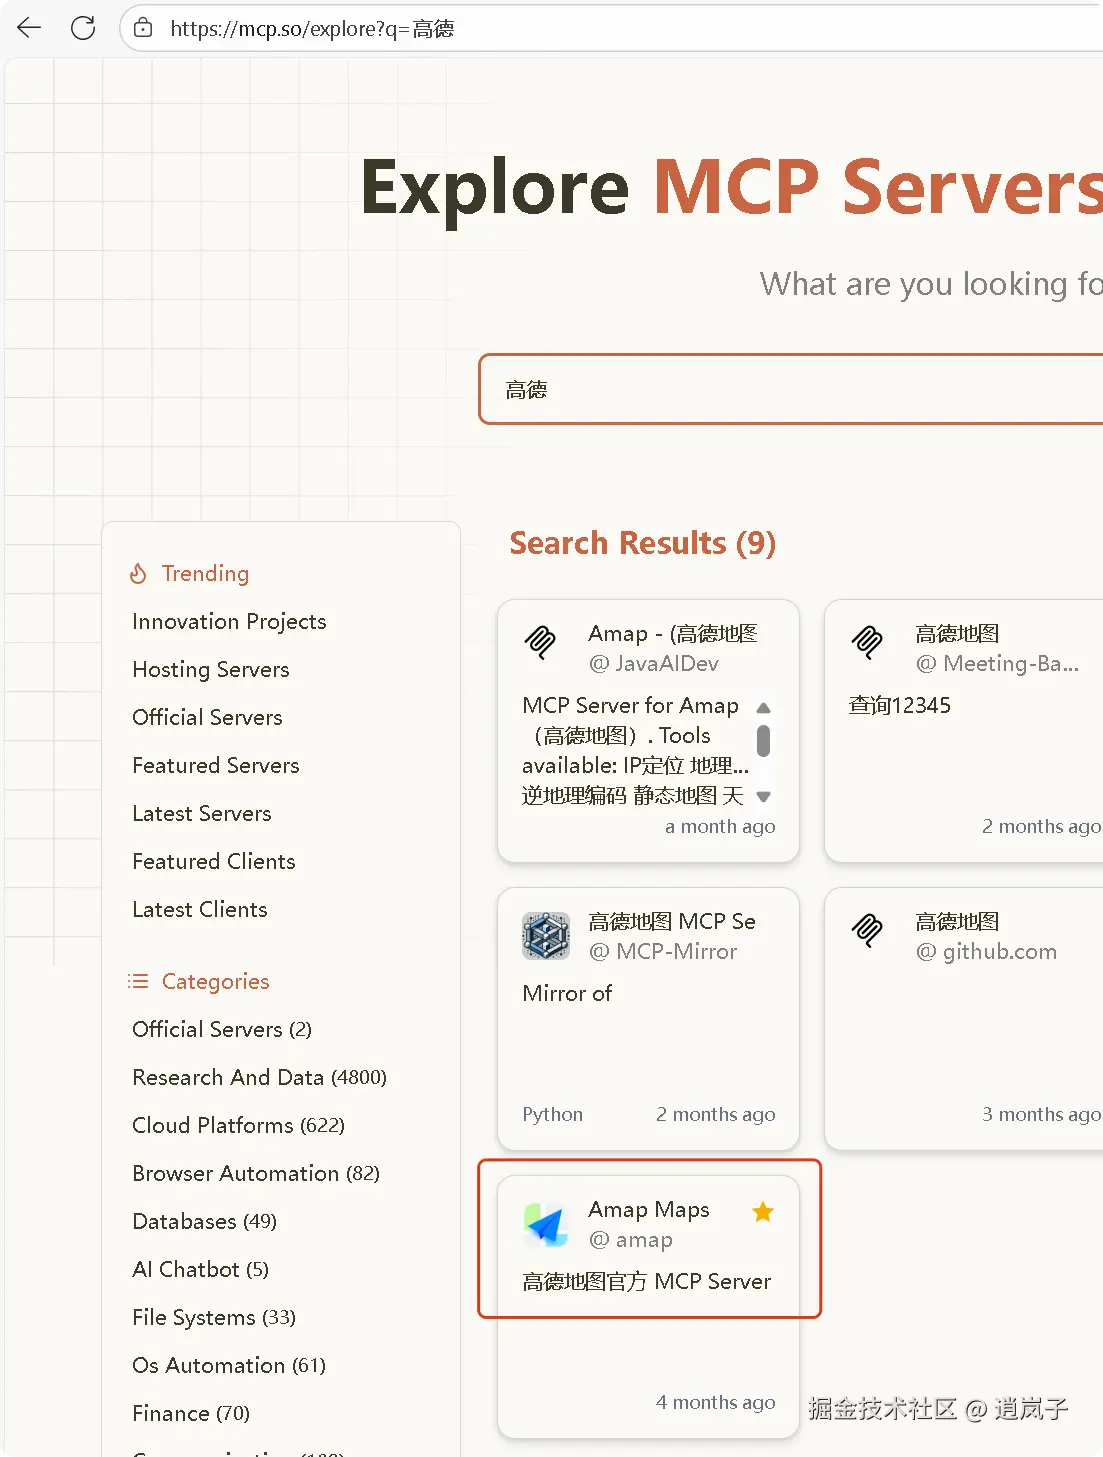Click description scroll-down arrow on Amap card
The image size is (1103, 1457).
click(763, 797)
